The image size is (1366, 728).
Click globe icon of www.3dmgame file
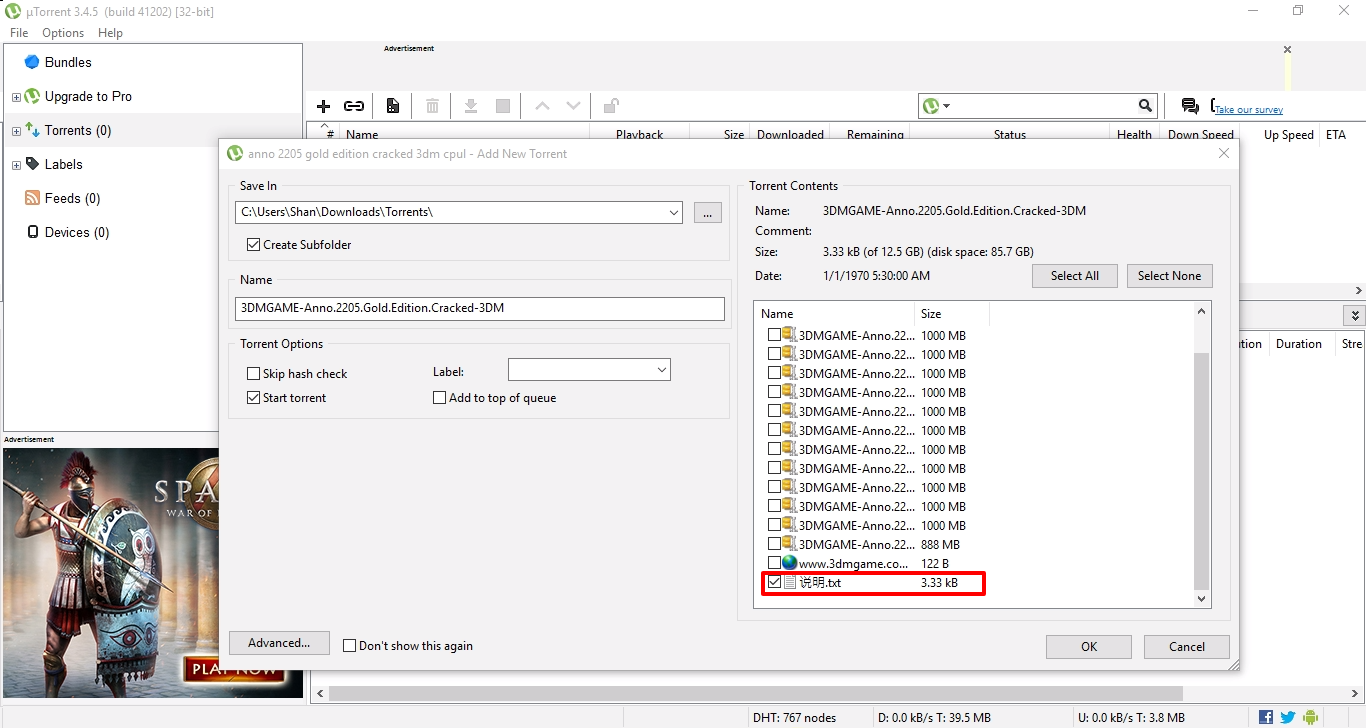[790, 563]
